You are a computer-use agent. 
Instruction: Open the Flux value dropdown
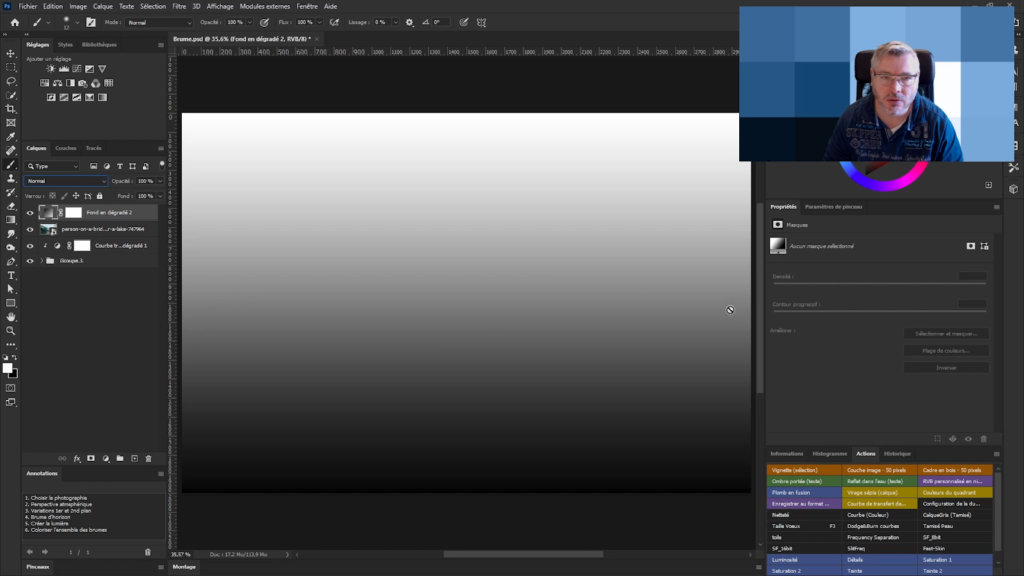[x=319, y=22]
